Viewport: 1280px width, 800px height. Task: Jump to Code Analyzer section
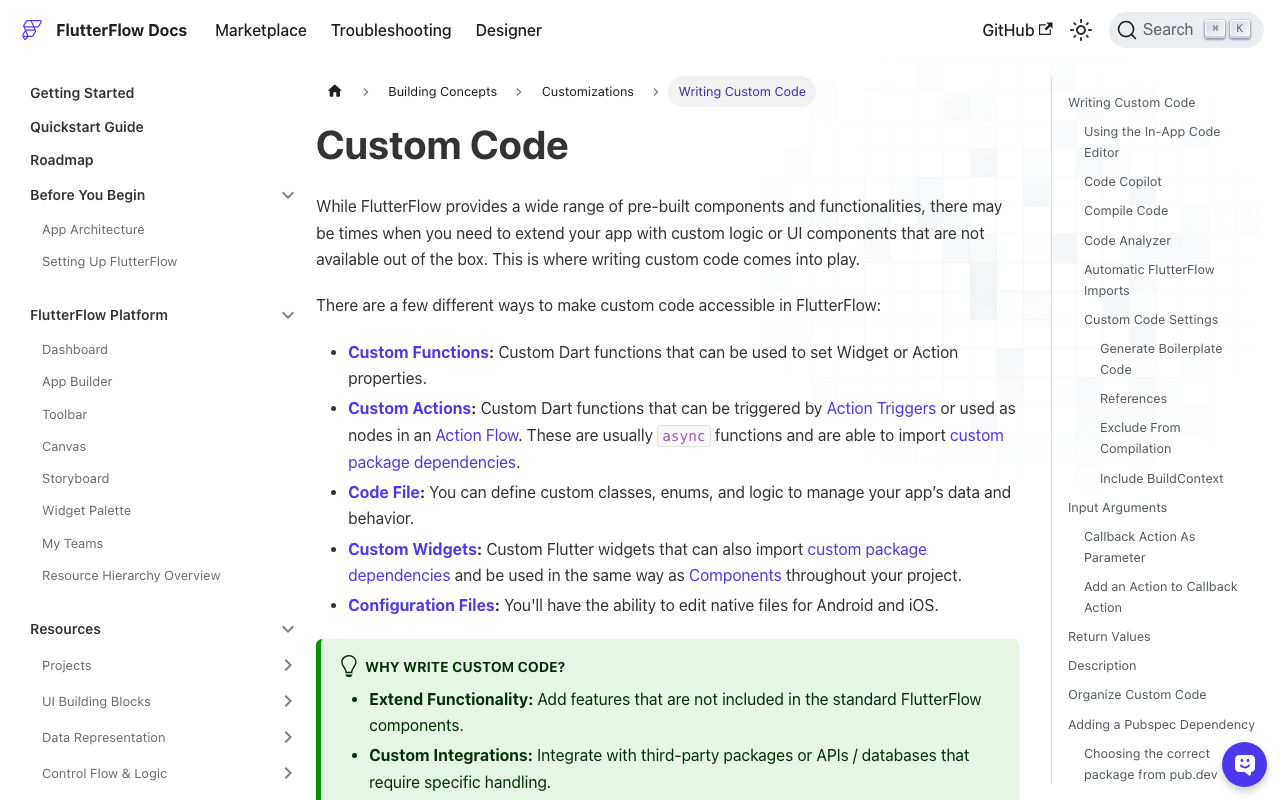pos(1127,240)
